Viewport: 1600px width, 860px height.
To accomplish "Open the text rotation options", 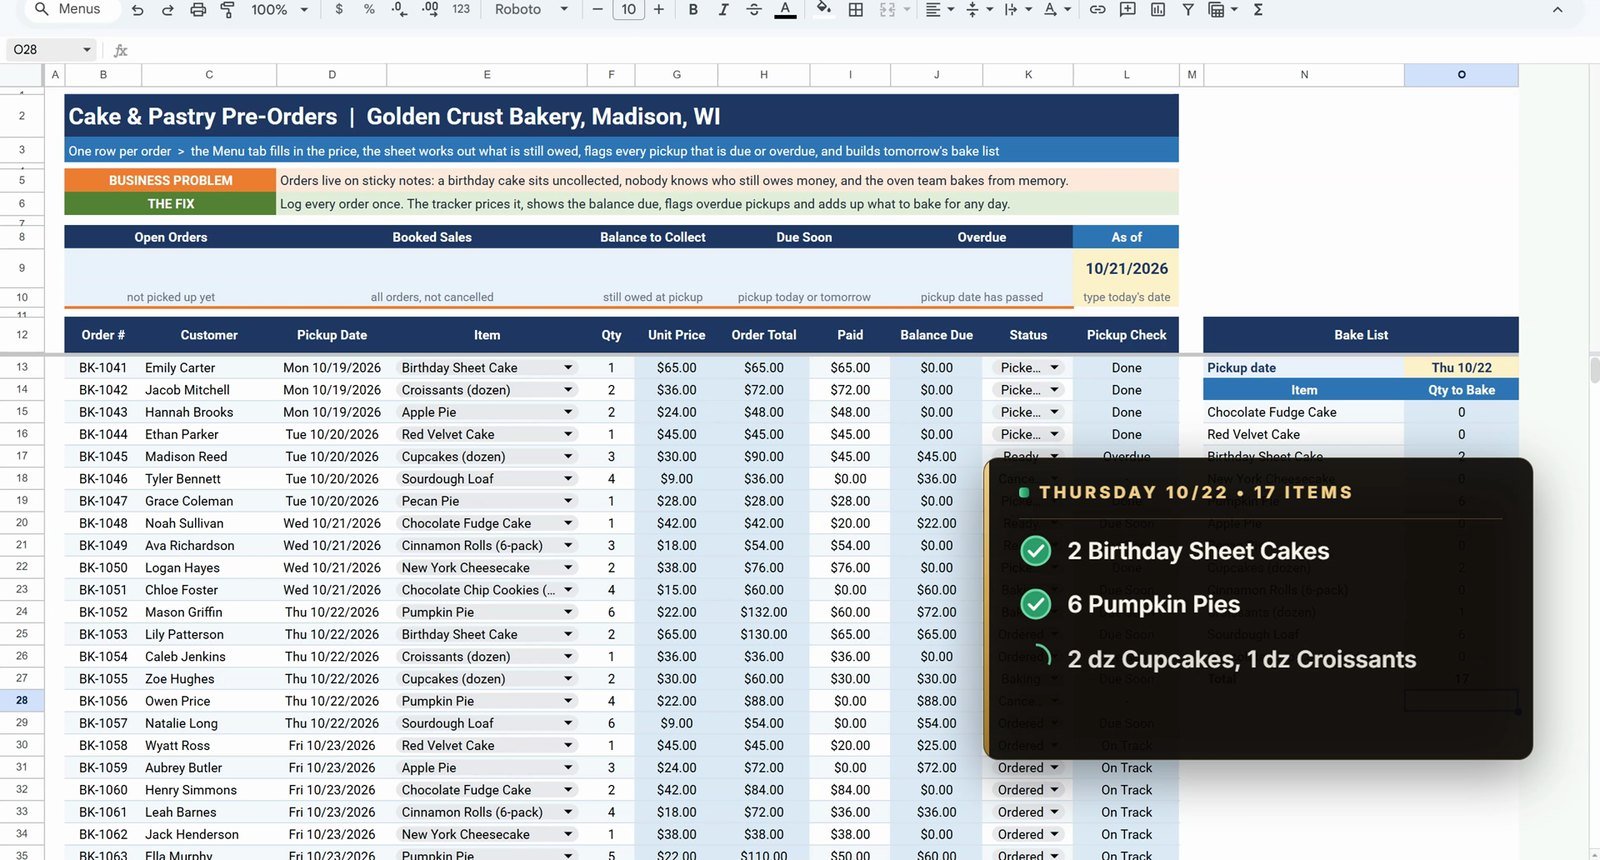I will 1056,9.
